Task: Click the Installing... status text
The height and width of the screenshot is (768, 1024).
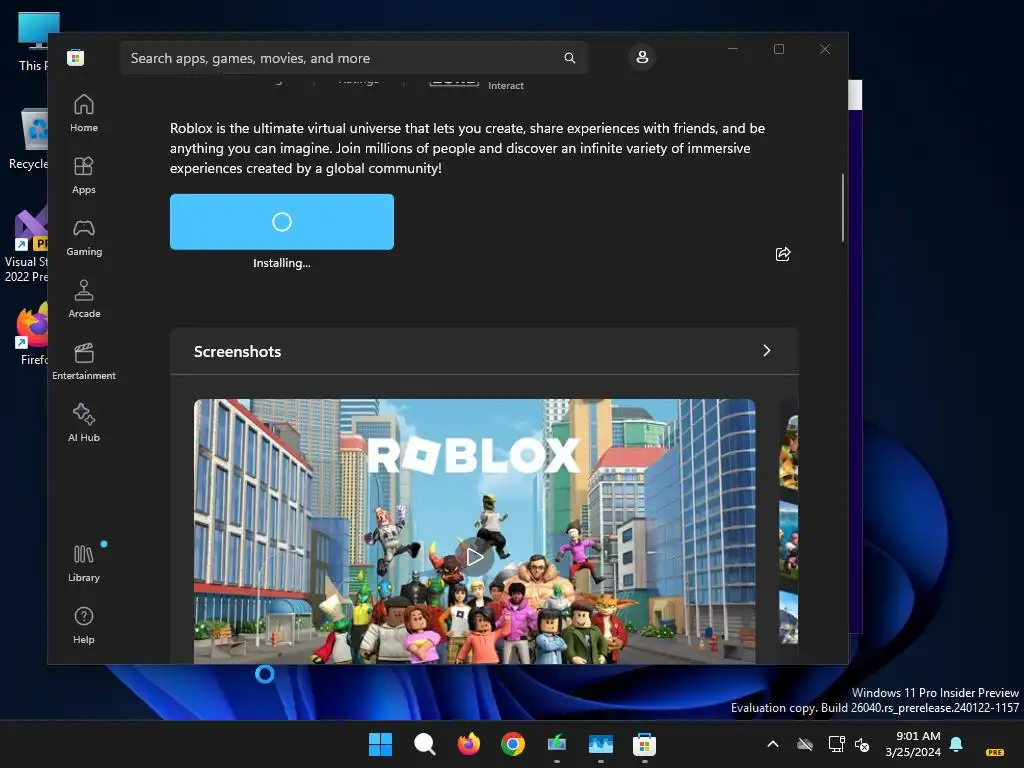Action: [x=281, y=263]
